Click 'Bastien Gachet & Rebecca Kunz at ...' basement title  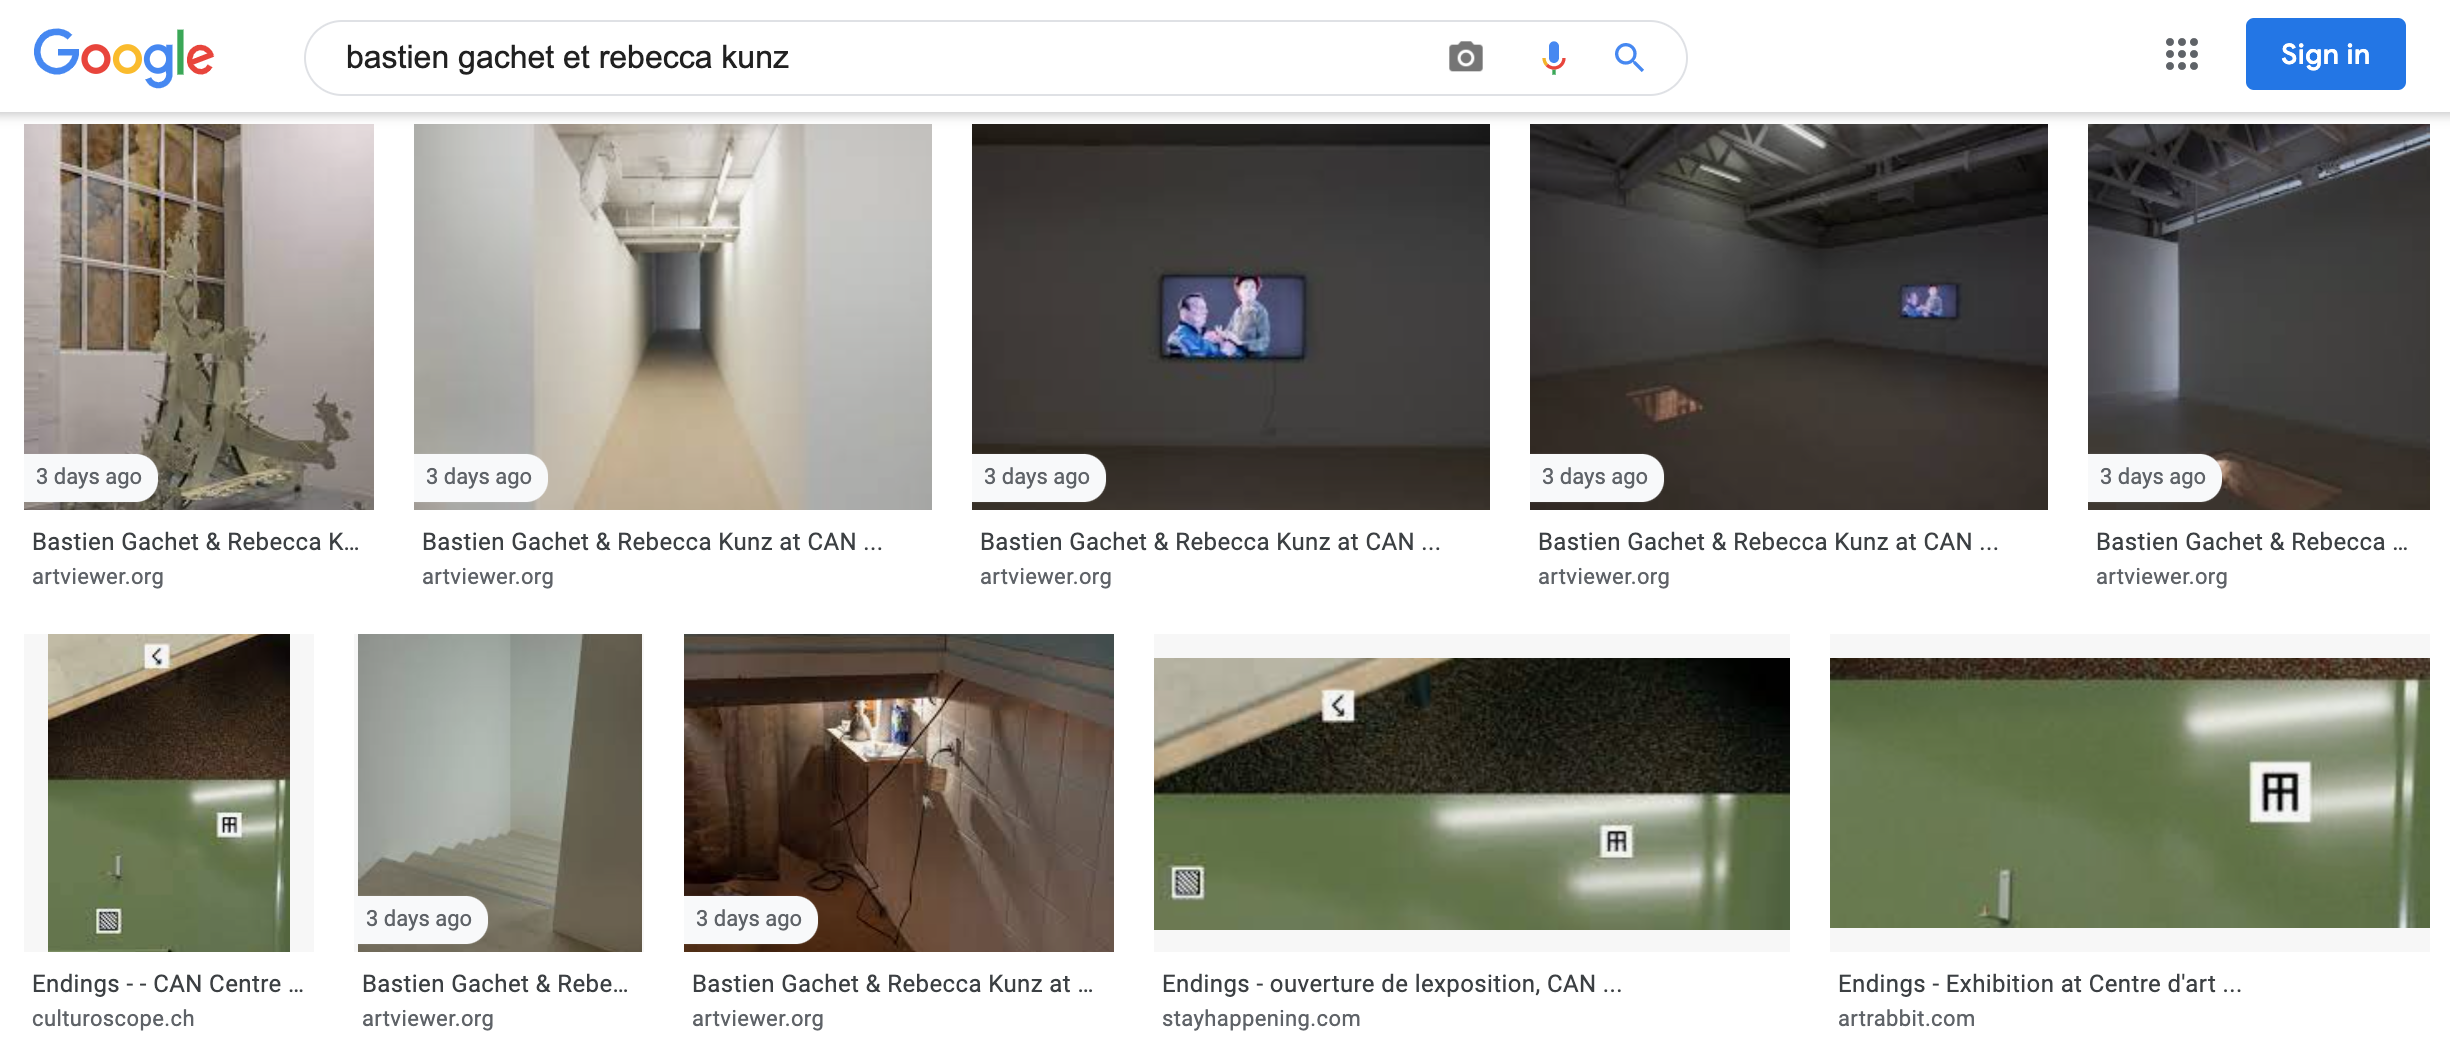click(892, 984)
